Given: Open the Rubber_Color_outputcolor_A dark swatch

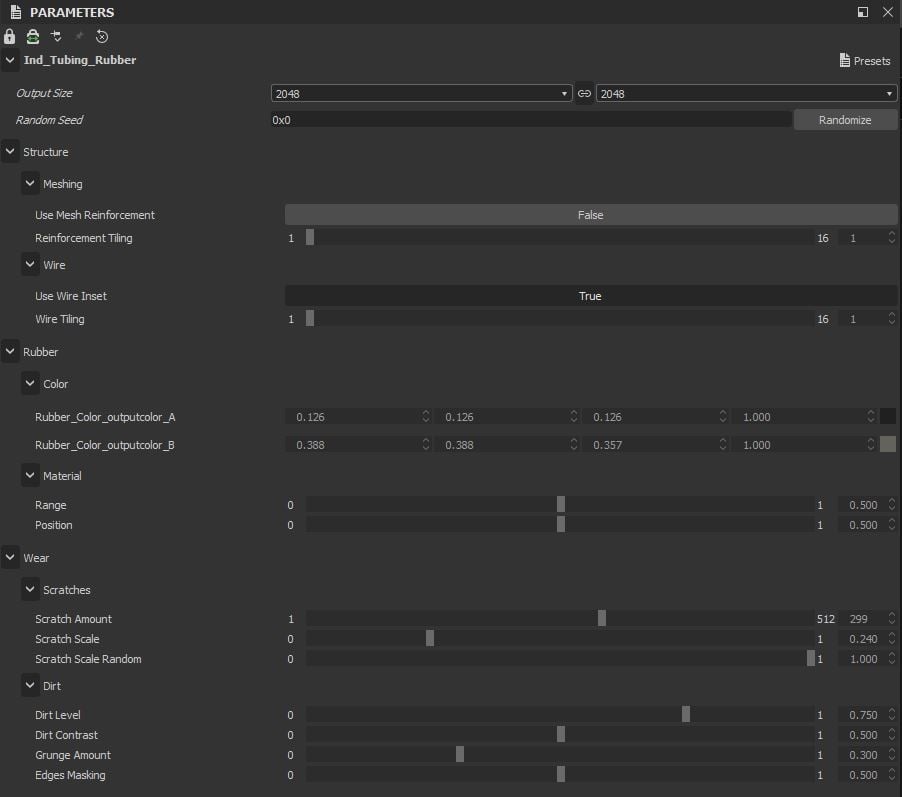Looking at the screenshot, I should 888,416.
